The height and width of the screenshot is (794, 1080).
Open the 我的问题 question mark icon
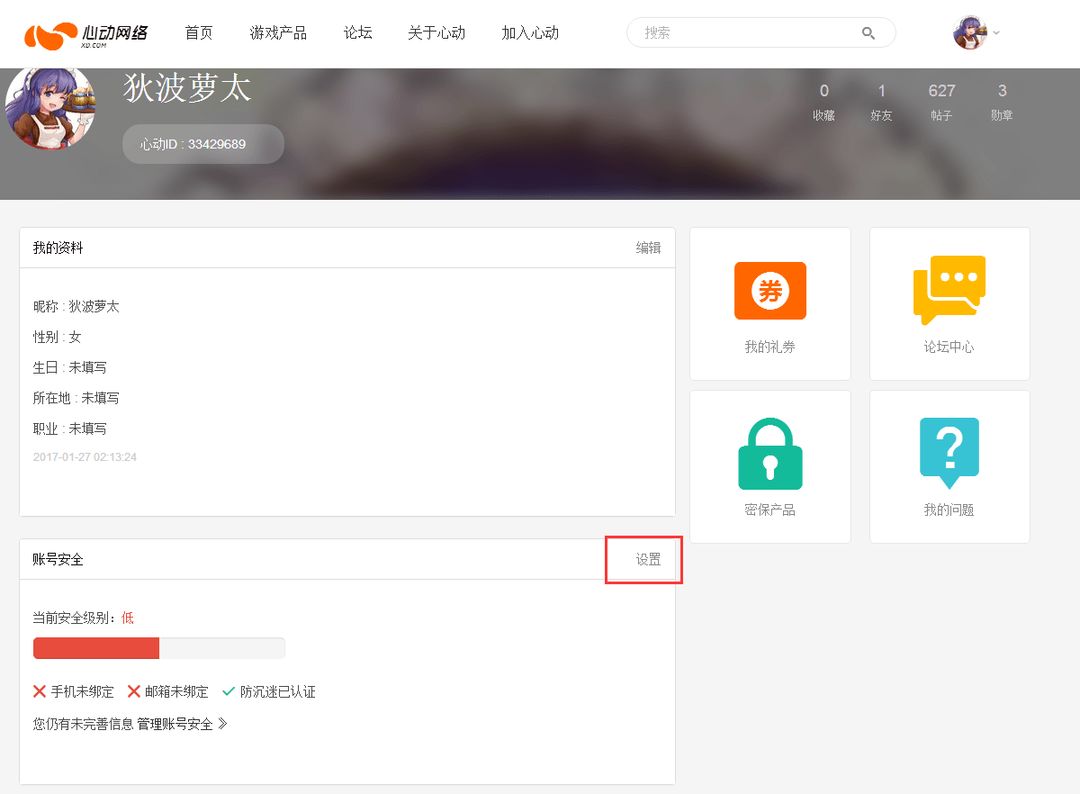[x=949, y=453]
